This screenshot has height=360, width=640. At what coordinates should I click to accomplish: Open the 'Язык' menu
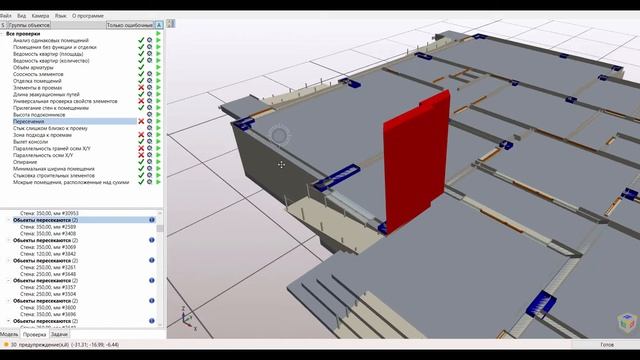[61, 16]
